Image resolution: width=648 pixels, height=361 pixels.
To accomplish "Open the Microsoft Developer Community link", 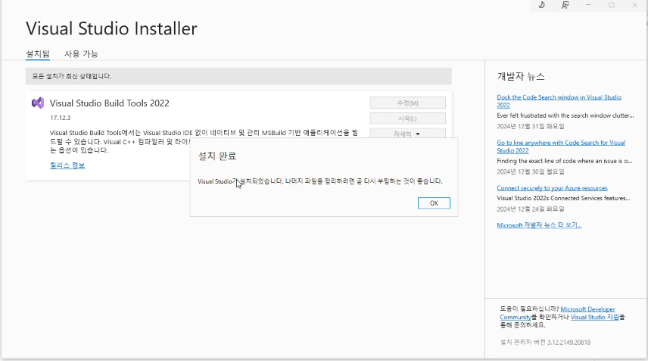I will click(x=558, y=313).
